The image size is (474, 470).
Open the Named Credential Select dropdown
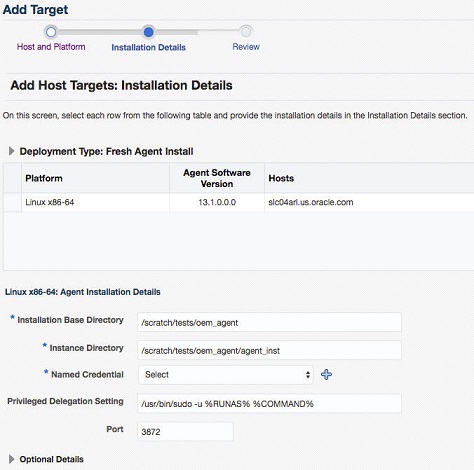pyautogui.click(x=226, y=375)
